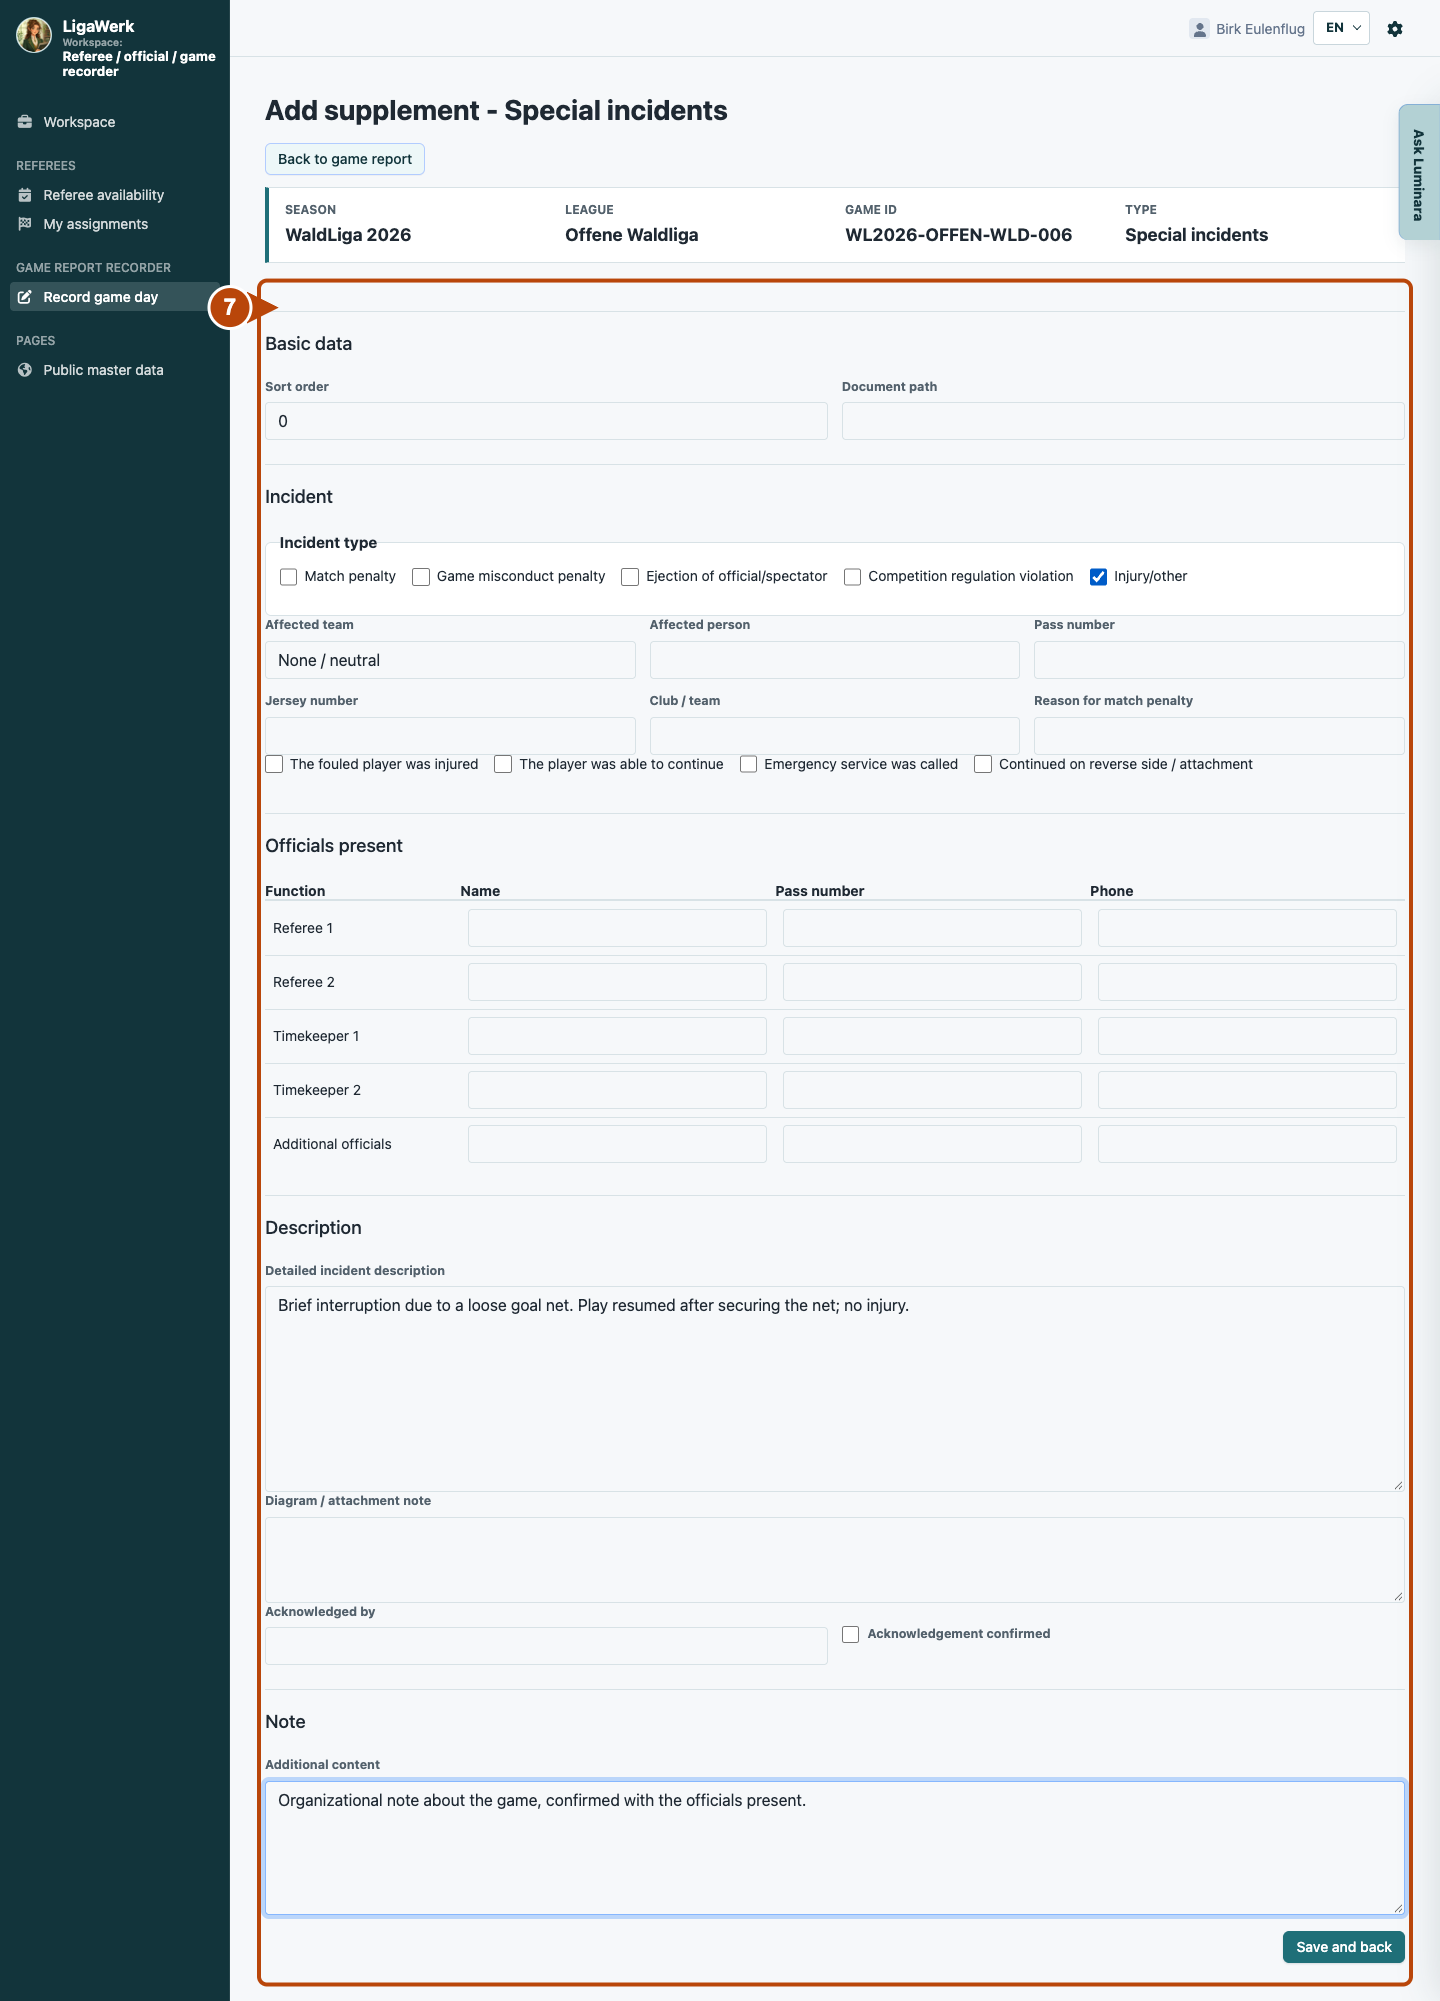Click the Referee availability calendar icon
The width and height of the screenshot is (1440, 2001).
pos(25,195)
